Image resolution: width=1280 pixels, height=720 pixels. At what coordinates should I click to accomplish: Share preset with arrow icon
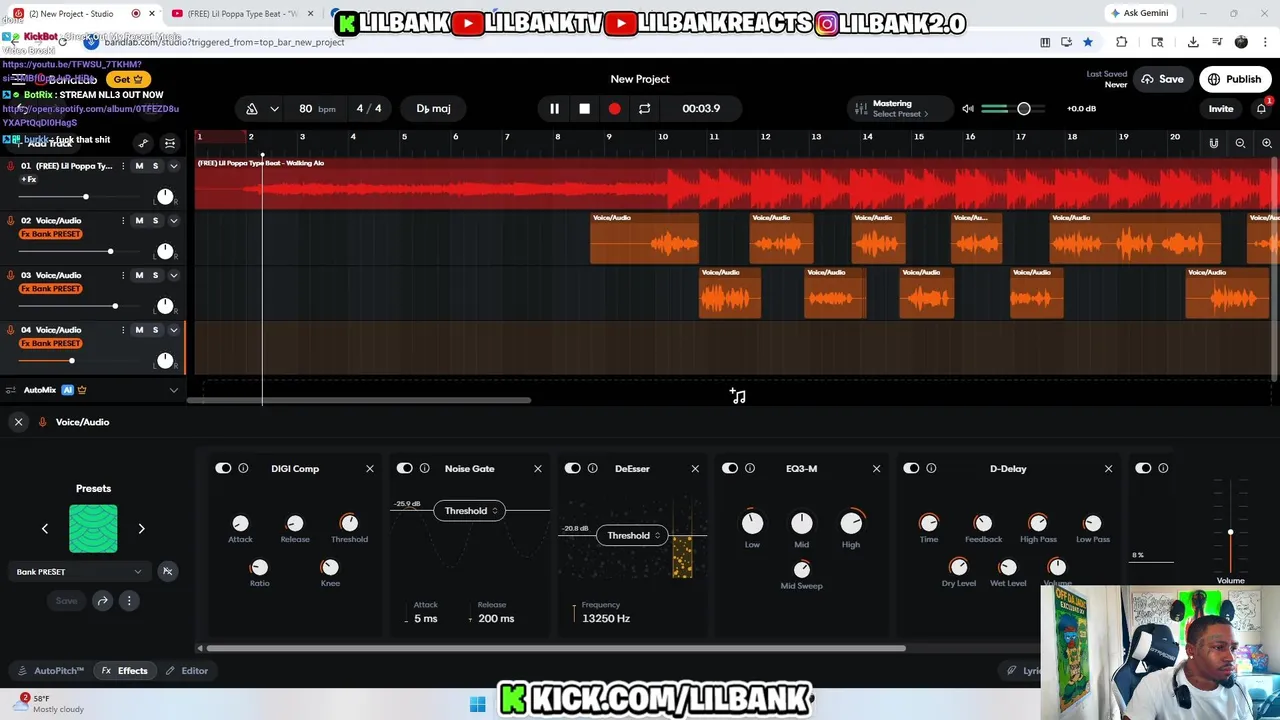(x=102, y=601)
